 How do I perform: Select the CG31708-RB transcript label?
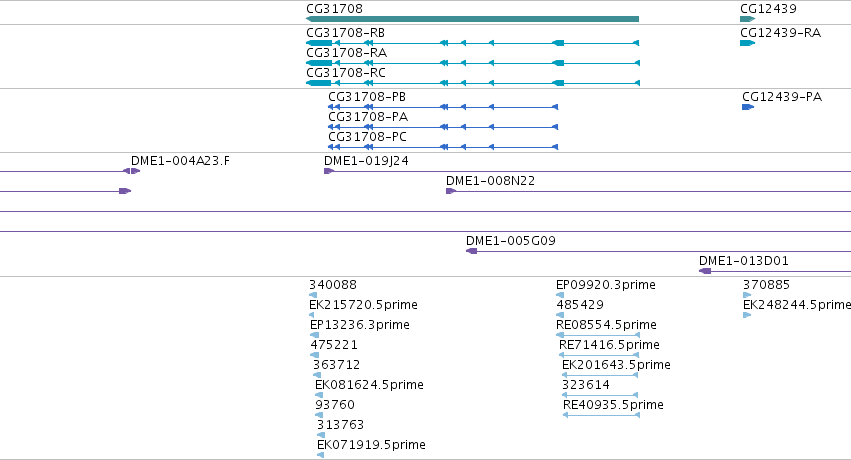click(x=345, y=33)
